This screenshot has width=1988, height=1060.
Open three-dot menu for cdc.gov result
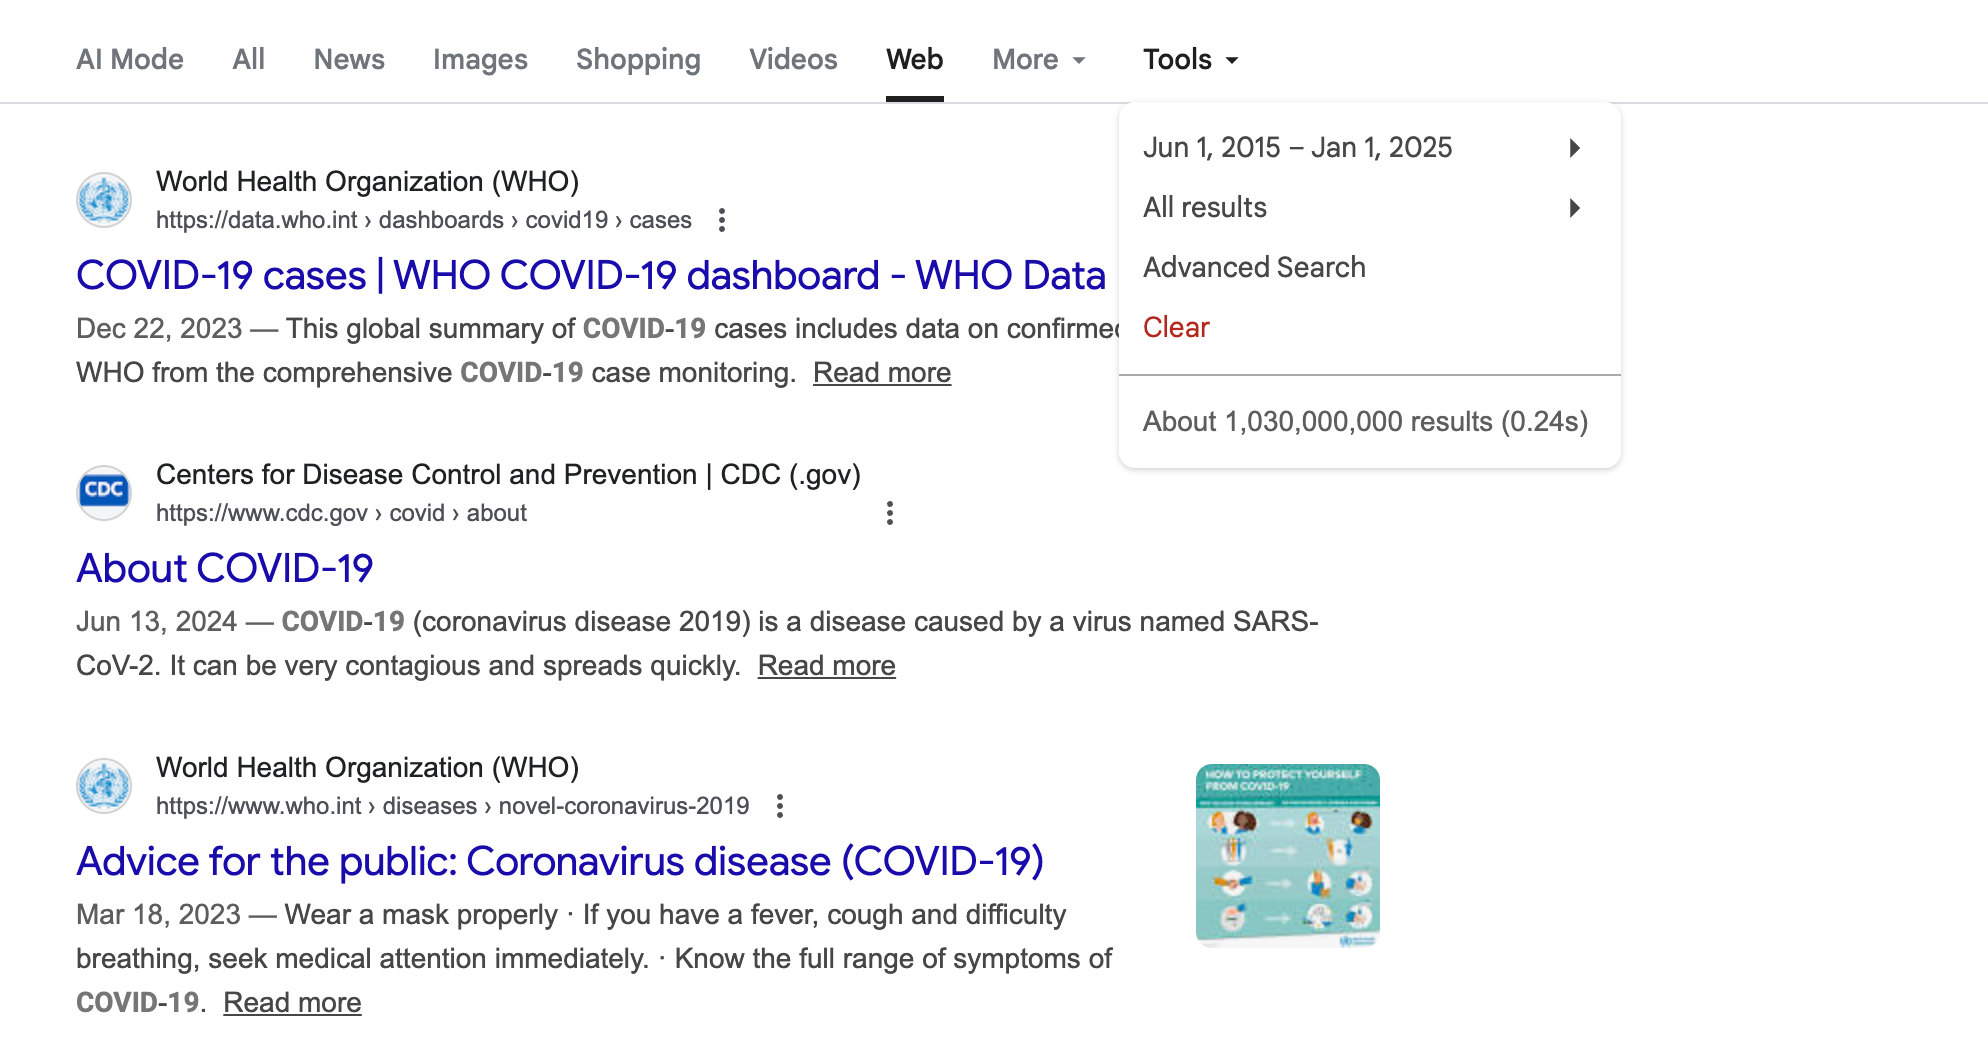(x=889, y=513)
